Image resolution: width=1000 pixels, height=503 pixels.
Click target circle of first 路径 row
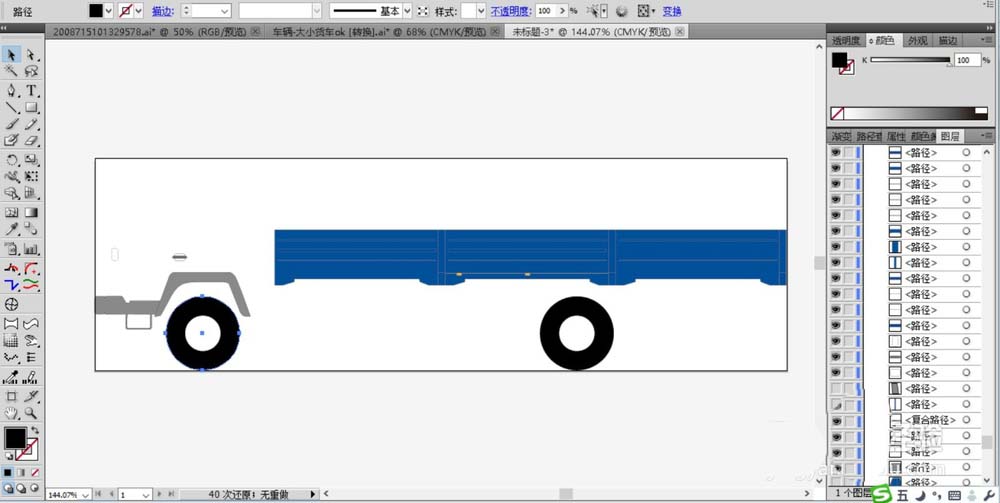966,153
